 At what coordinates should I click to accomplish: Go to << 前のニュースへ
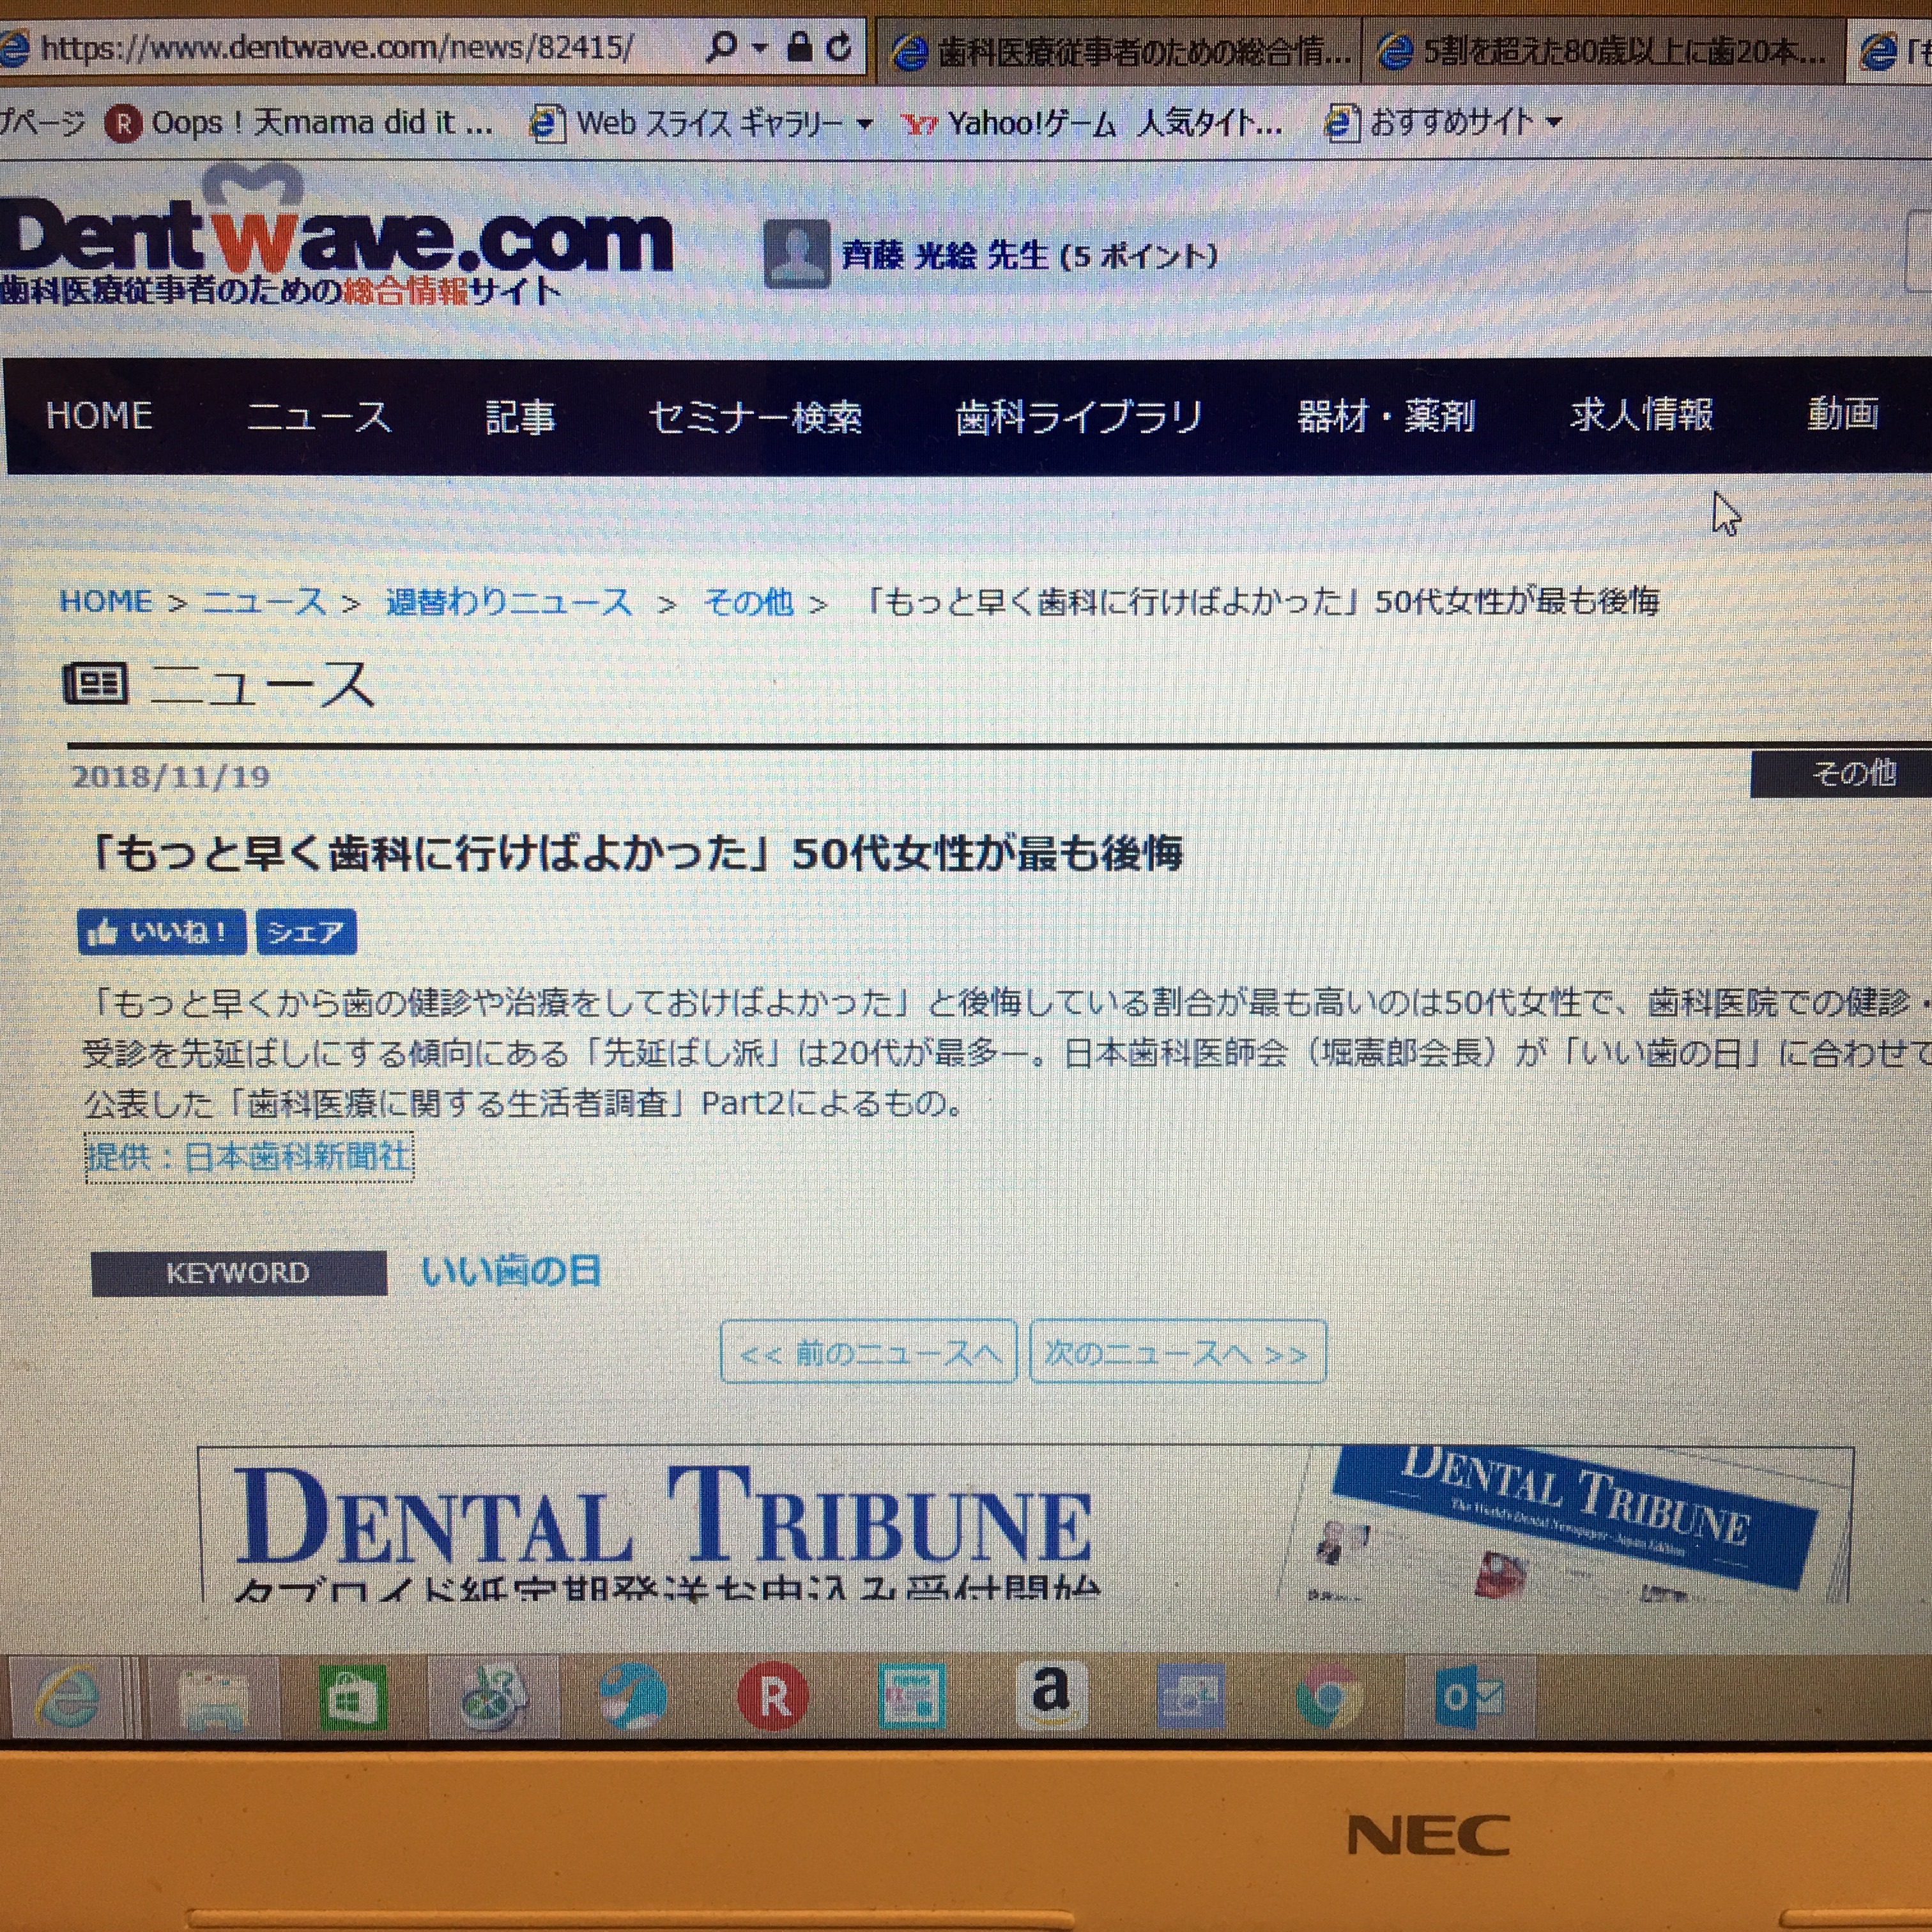pyautogui.click(x=868, y=1352)
